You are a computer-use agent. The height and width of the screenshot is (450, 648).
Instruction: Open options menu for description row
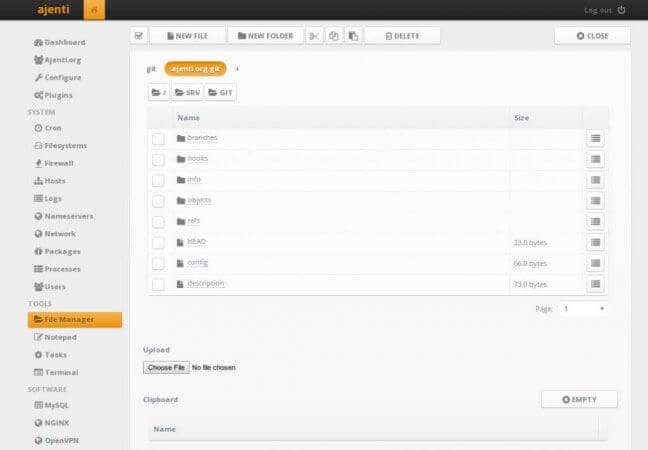tap(595, 284)
